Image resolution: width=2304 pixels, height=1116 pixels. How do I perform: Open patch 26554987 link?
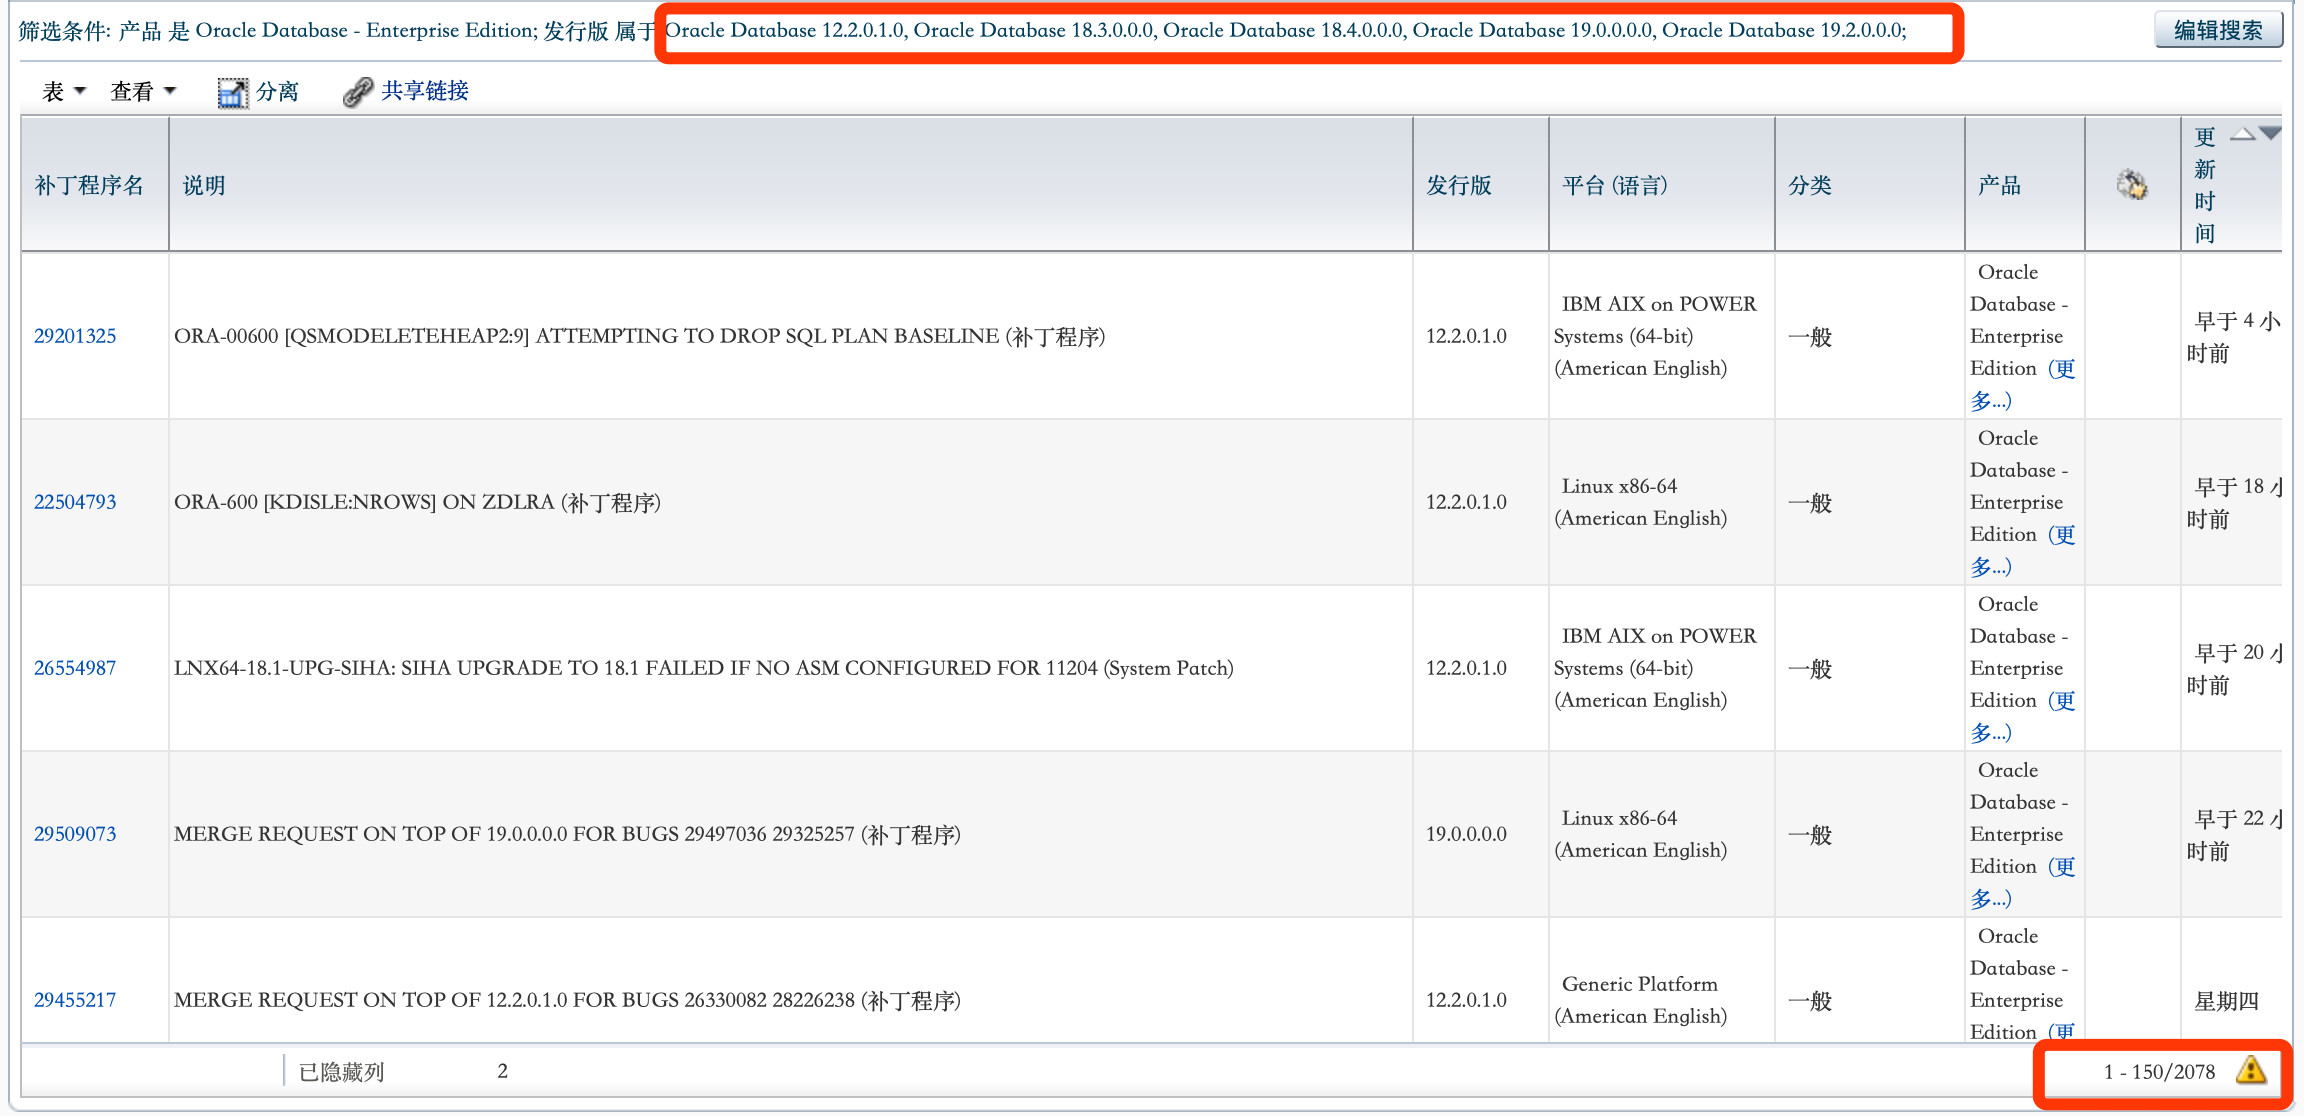point(75,668)
